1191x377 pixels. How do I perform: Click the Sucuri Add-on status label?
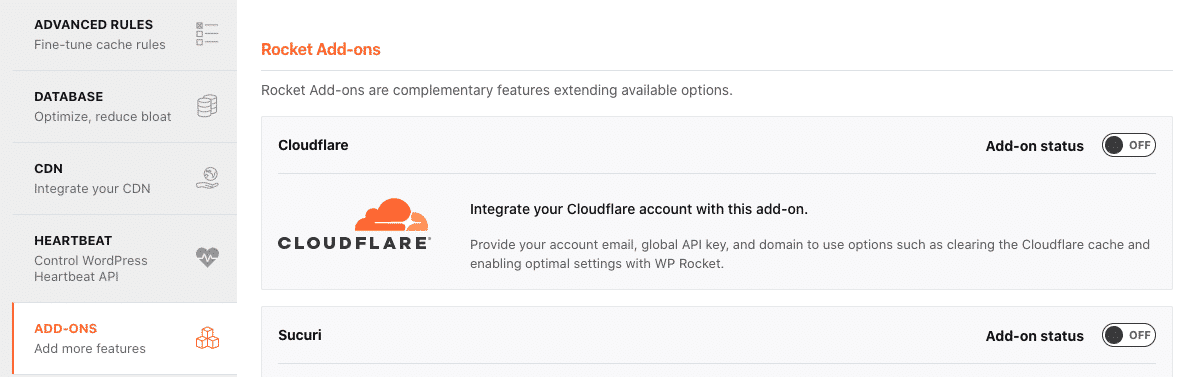1035,336
